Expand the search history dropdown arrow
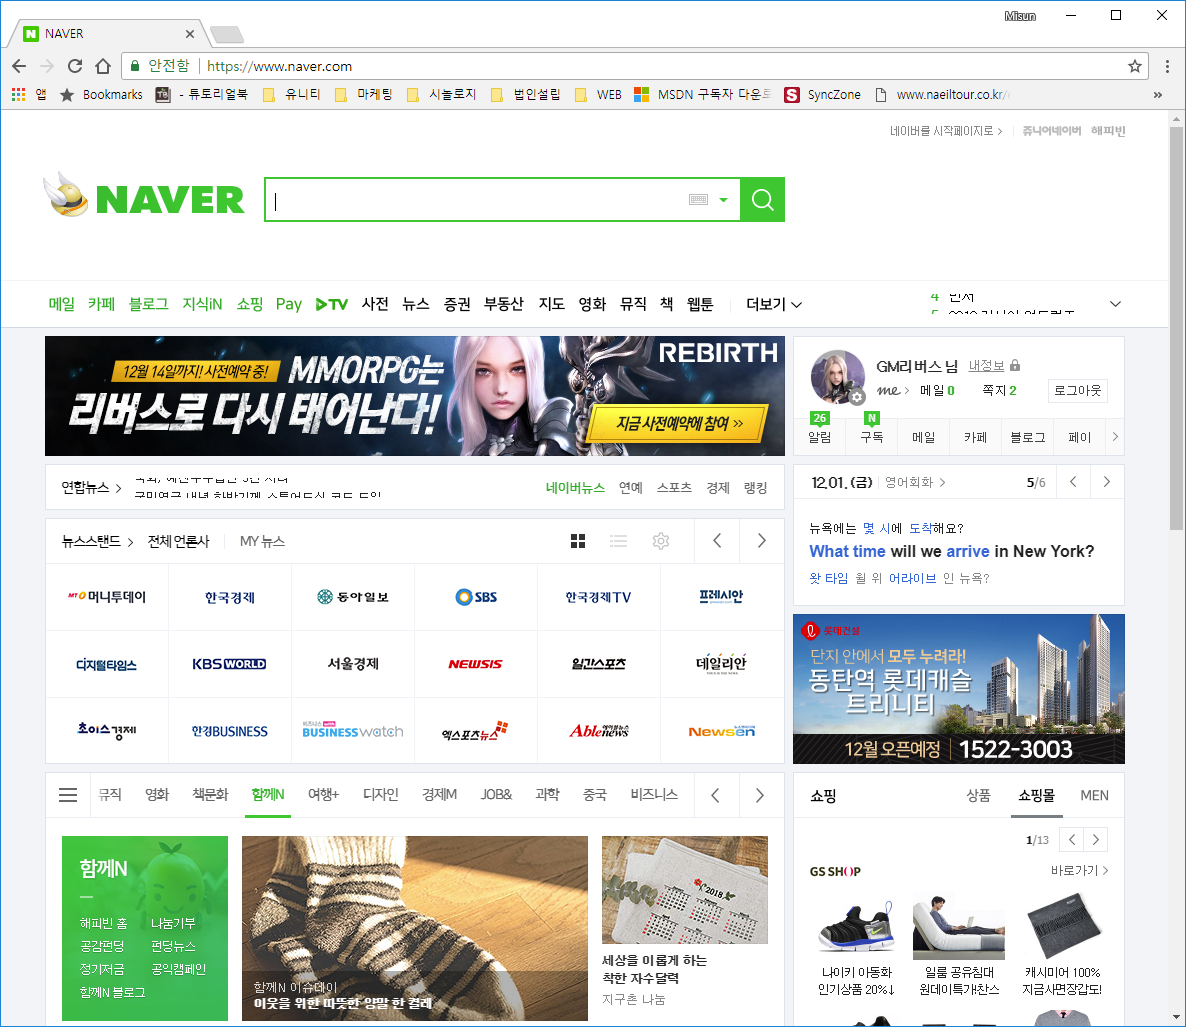Viewport: 1186px width, 1027px height. click(723, 200)
